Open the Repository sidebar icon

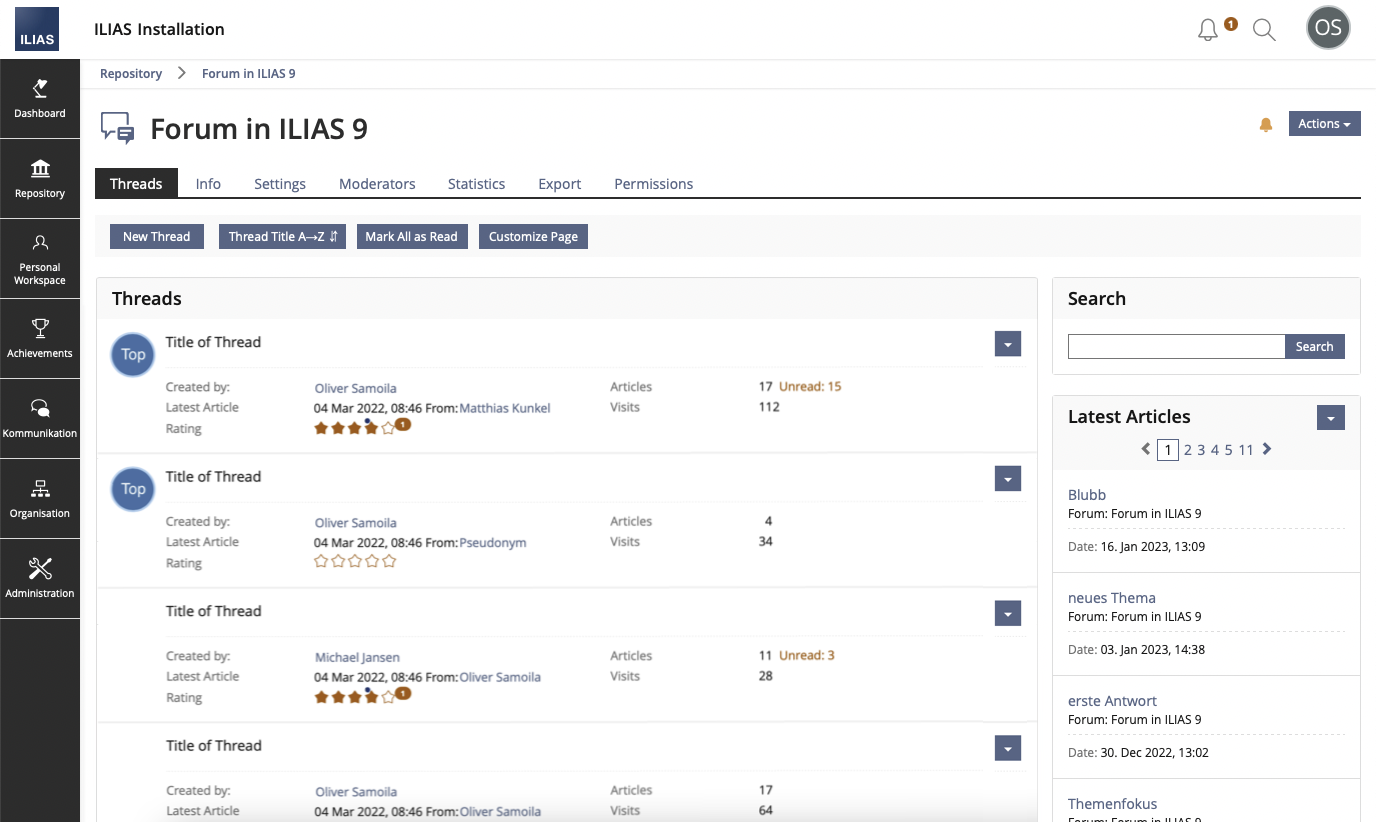[x=40, y=179]
